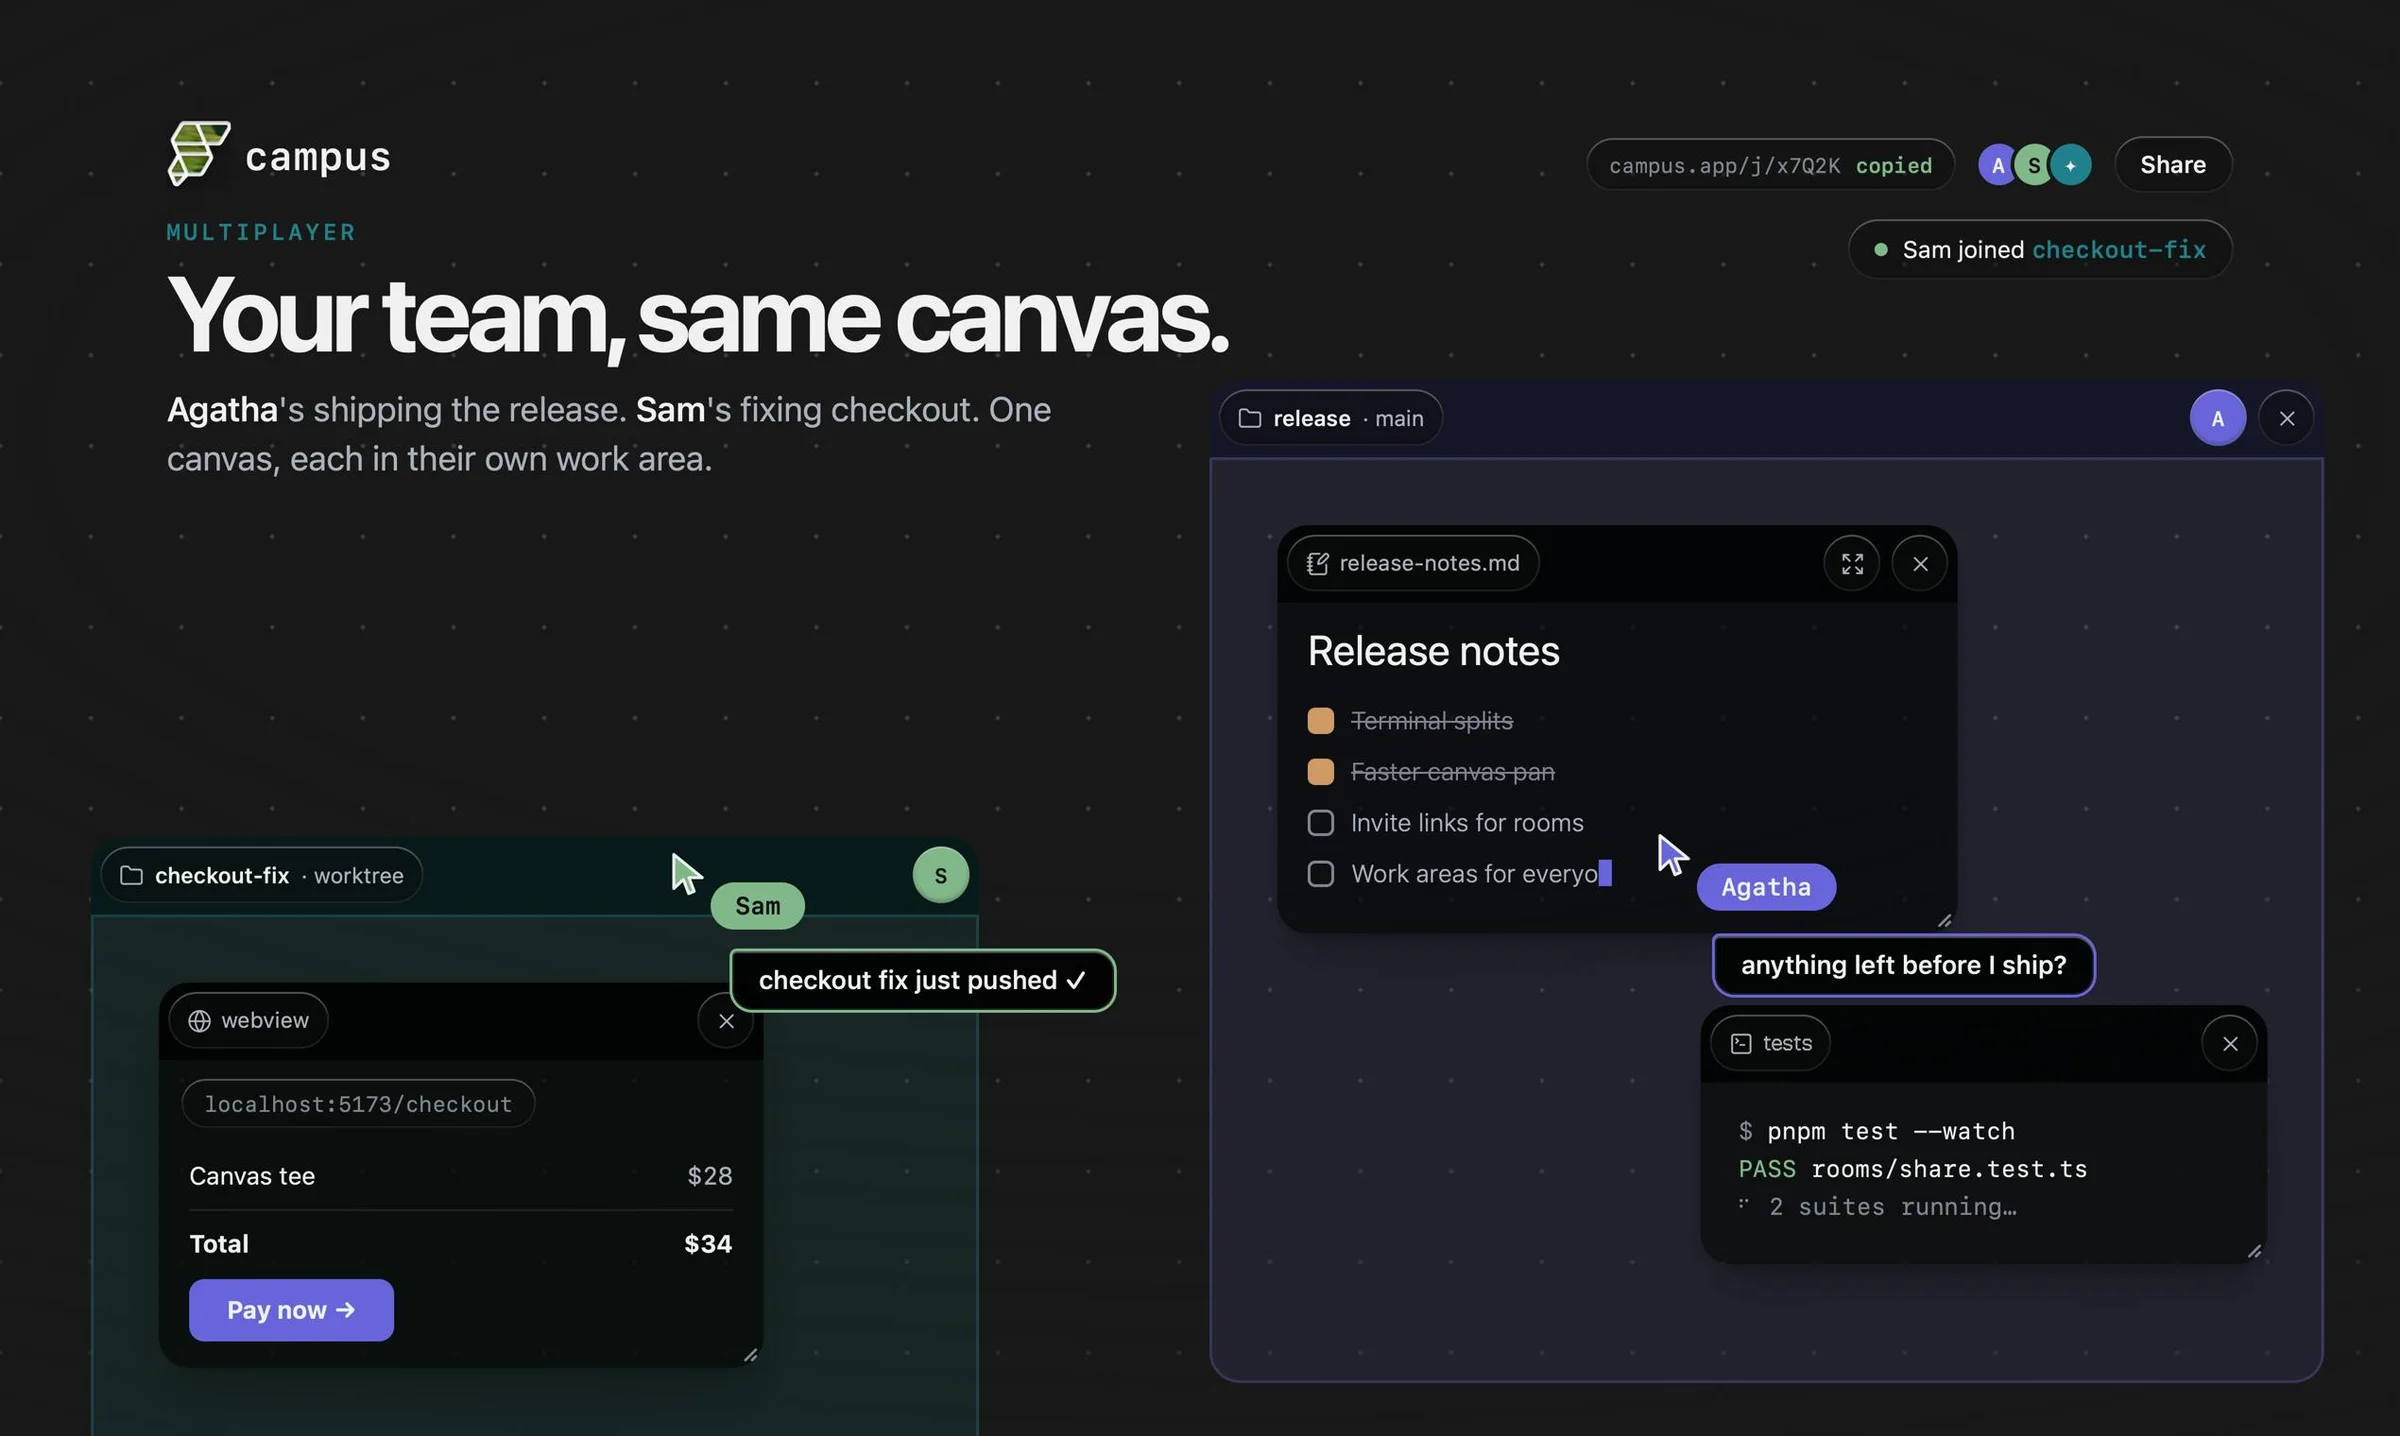Viewport: 2400px width, 1436px height.
Task: Click the release-notes panel resize handle
Action: tap(1944, 920)
